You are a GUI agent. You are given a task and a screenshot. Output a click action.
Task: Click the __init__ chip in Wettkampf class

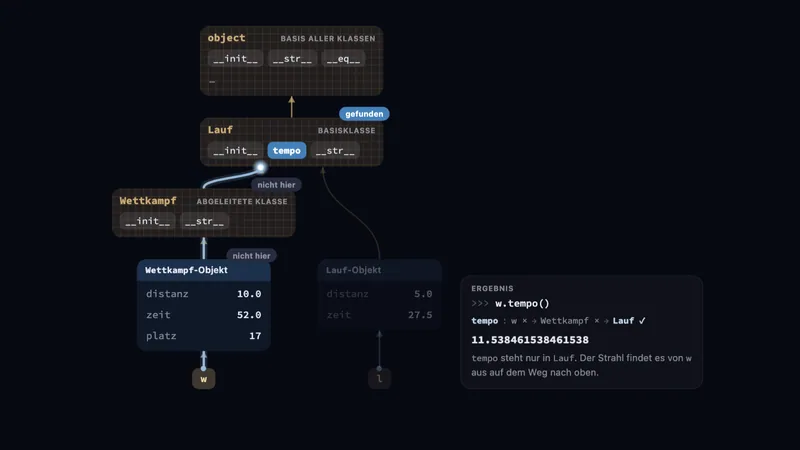[148, 221]
